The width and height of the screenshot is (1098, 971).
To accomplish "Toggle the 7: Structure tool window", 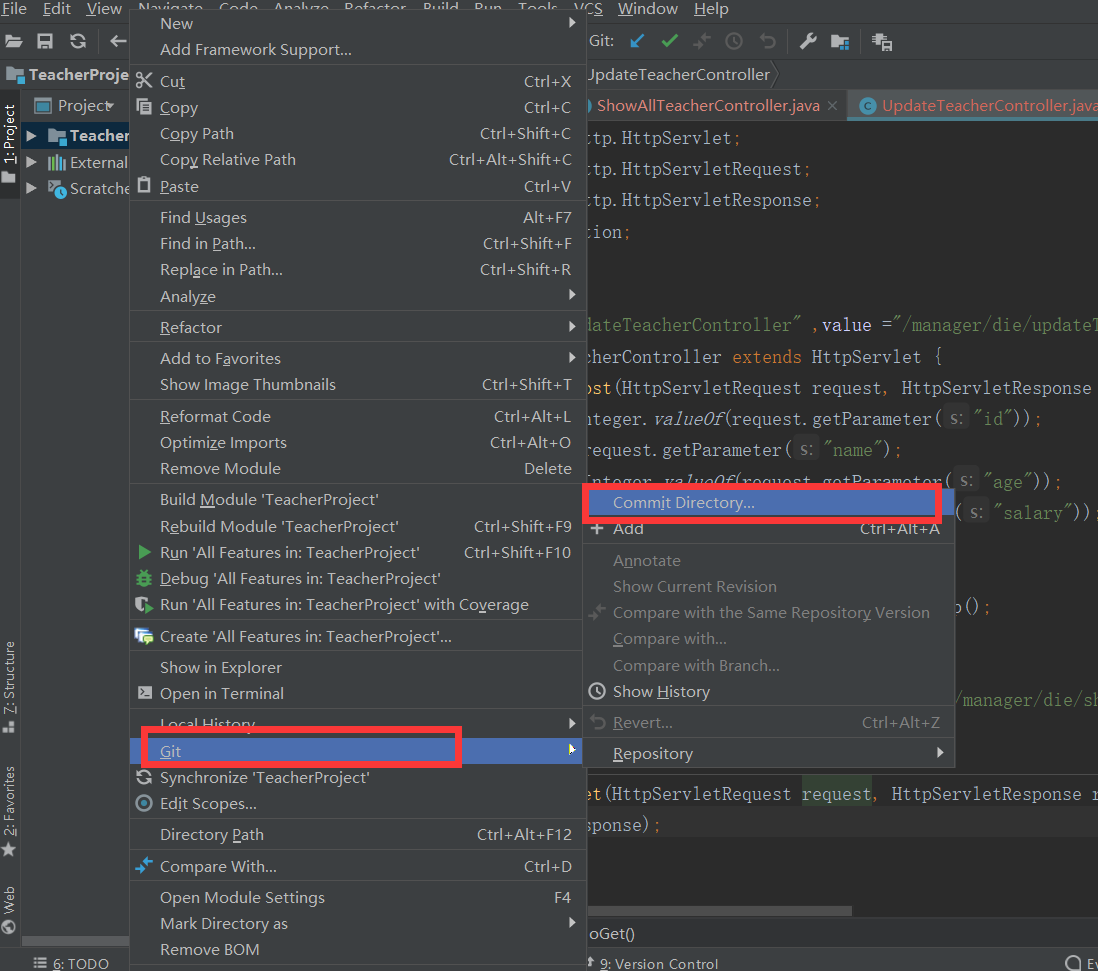I will click(9, 686).
